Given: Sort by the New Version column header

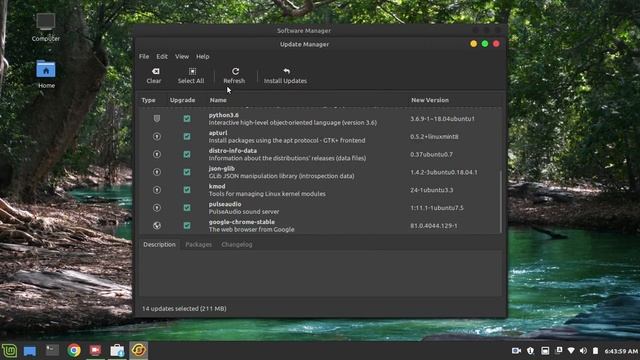Looking at the screenshot, I should point(430,100).
